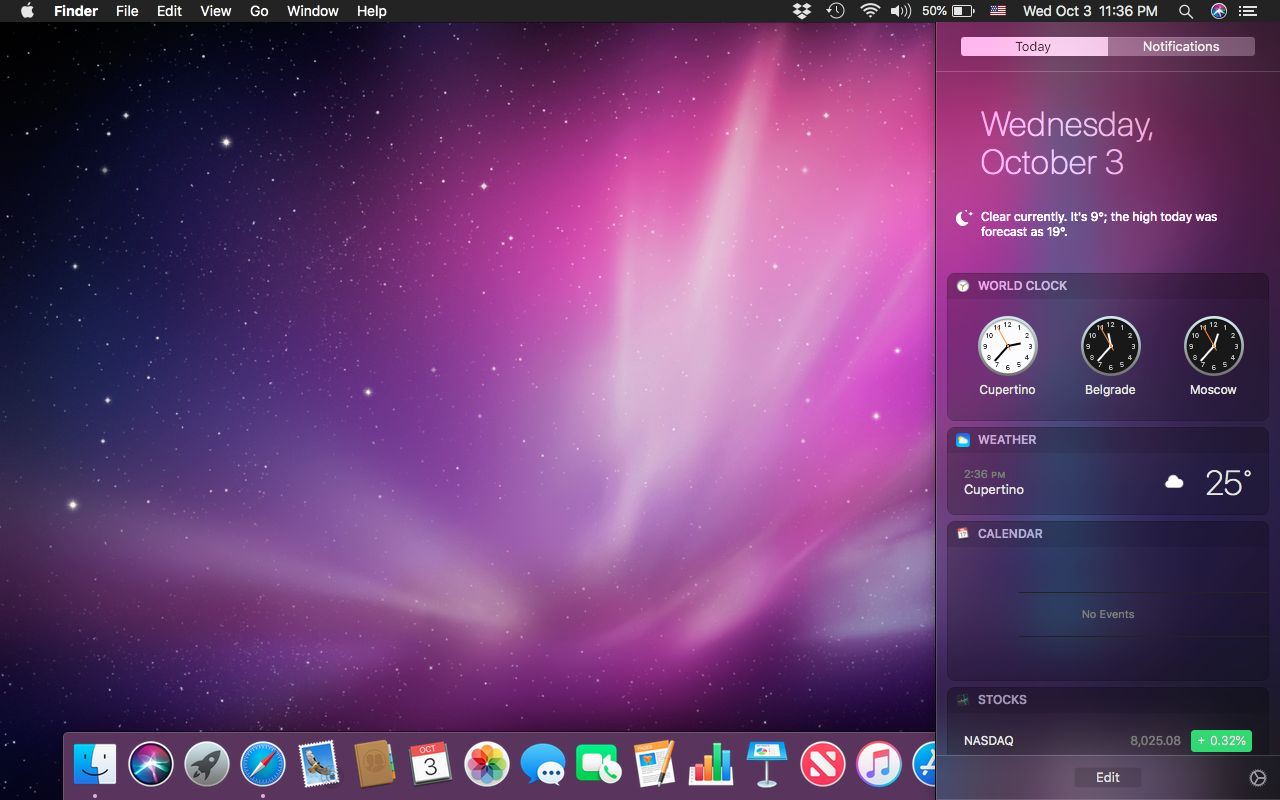The image size is (1280, 800).
Task: Click the CALENDAR widget title
Action: (1010, 534)
